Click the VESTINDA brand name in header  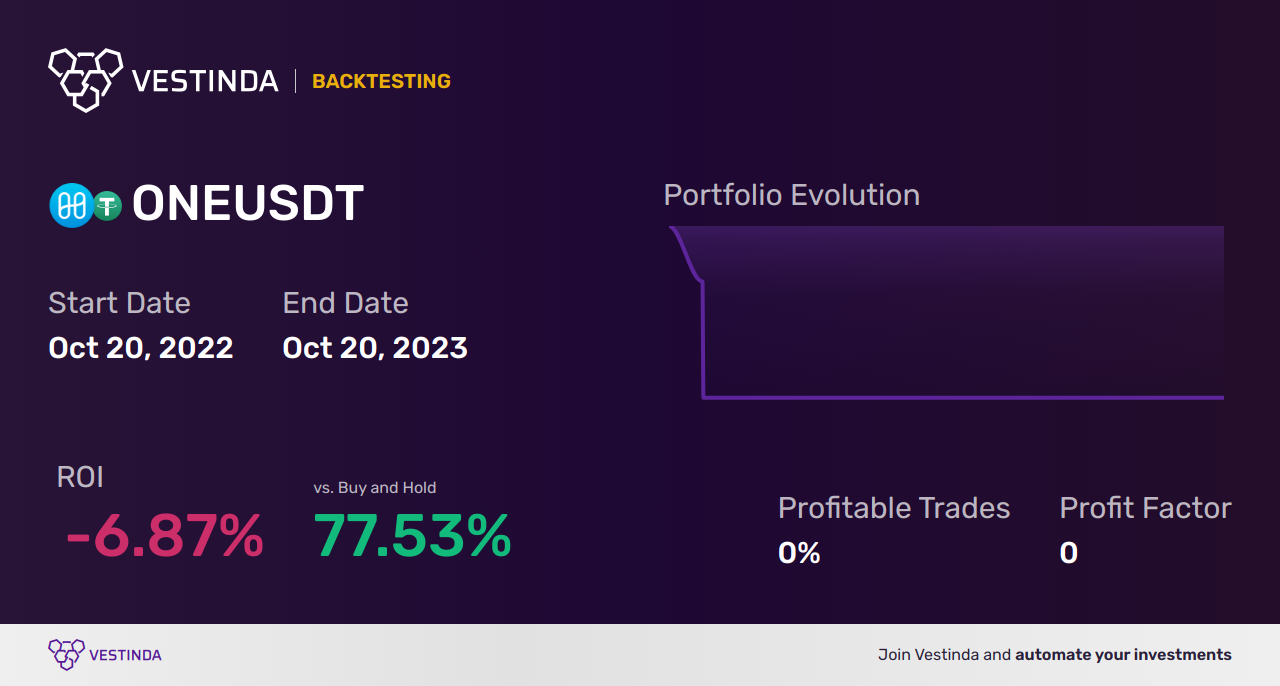pyautogui.click(x=205, y=81)
